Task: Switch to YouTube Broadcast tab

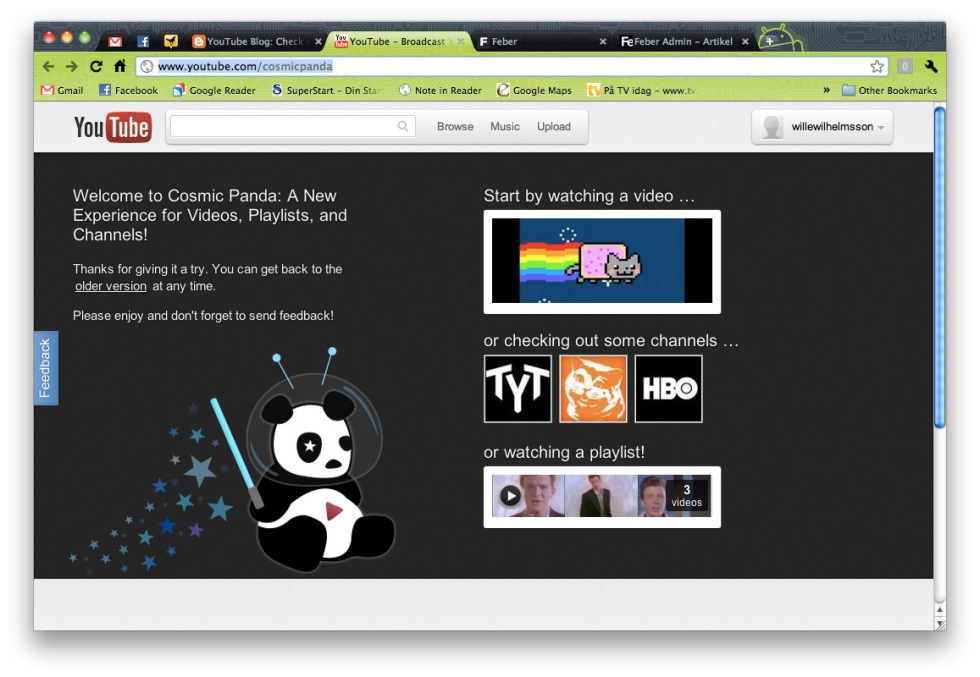Action: [397, 42]
